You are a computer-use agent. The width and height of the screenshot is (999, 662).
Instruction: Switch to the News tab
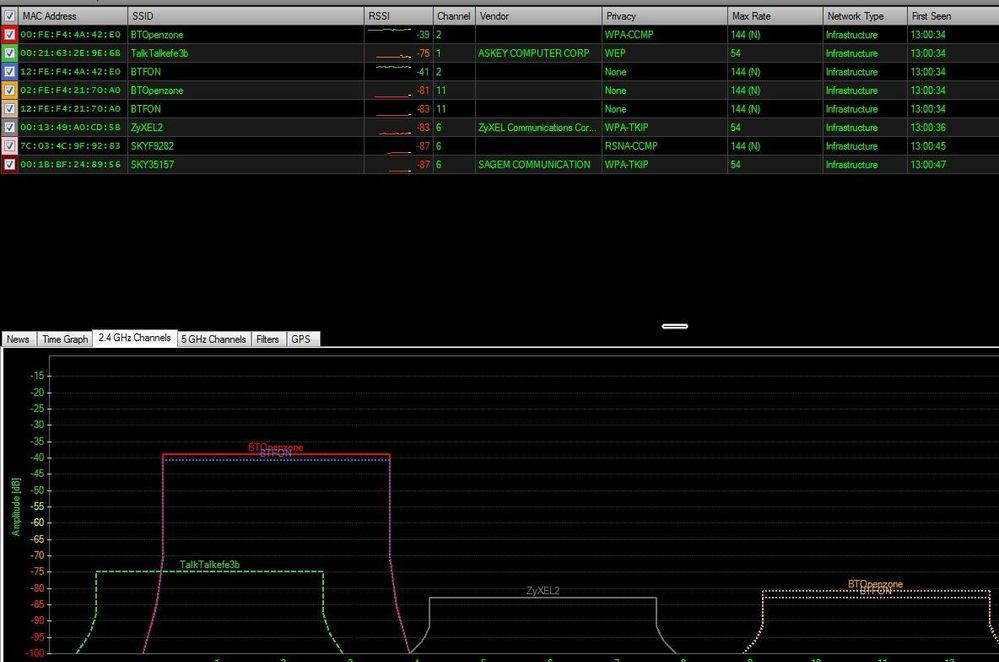[18, 339]
